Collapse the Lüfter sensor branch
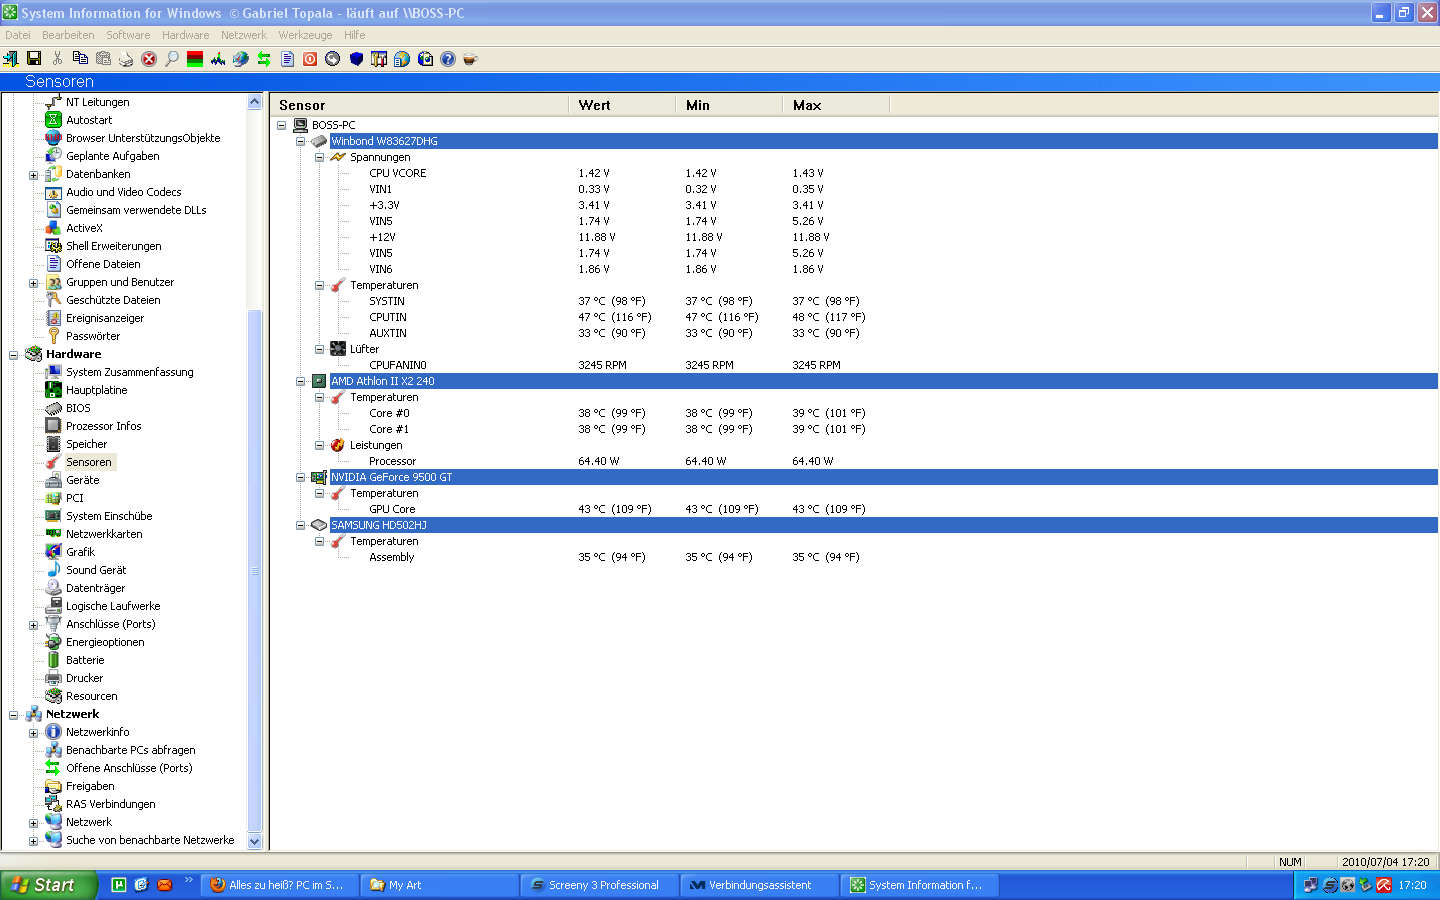Screen dimensions: 1440x900 (x=319, y=349)
